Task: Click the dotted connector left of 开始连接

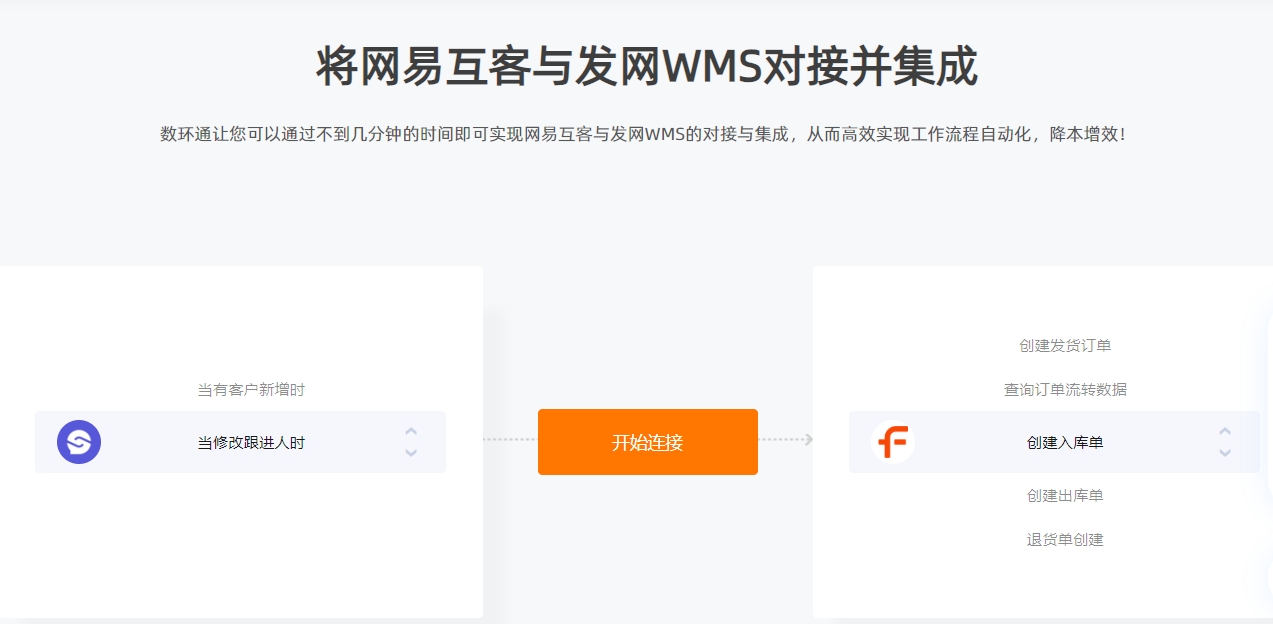Action: pyautogui.click(x=510, y=440)
